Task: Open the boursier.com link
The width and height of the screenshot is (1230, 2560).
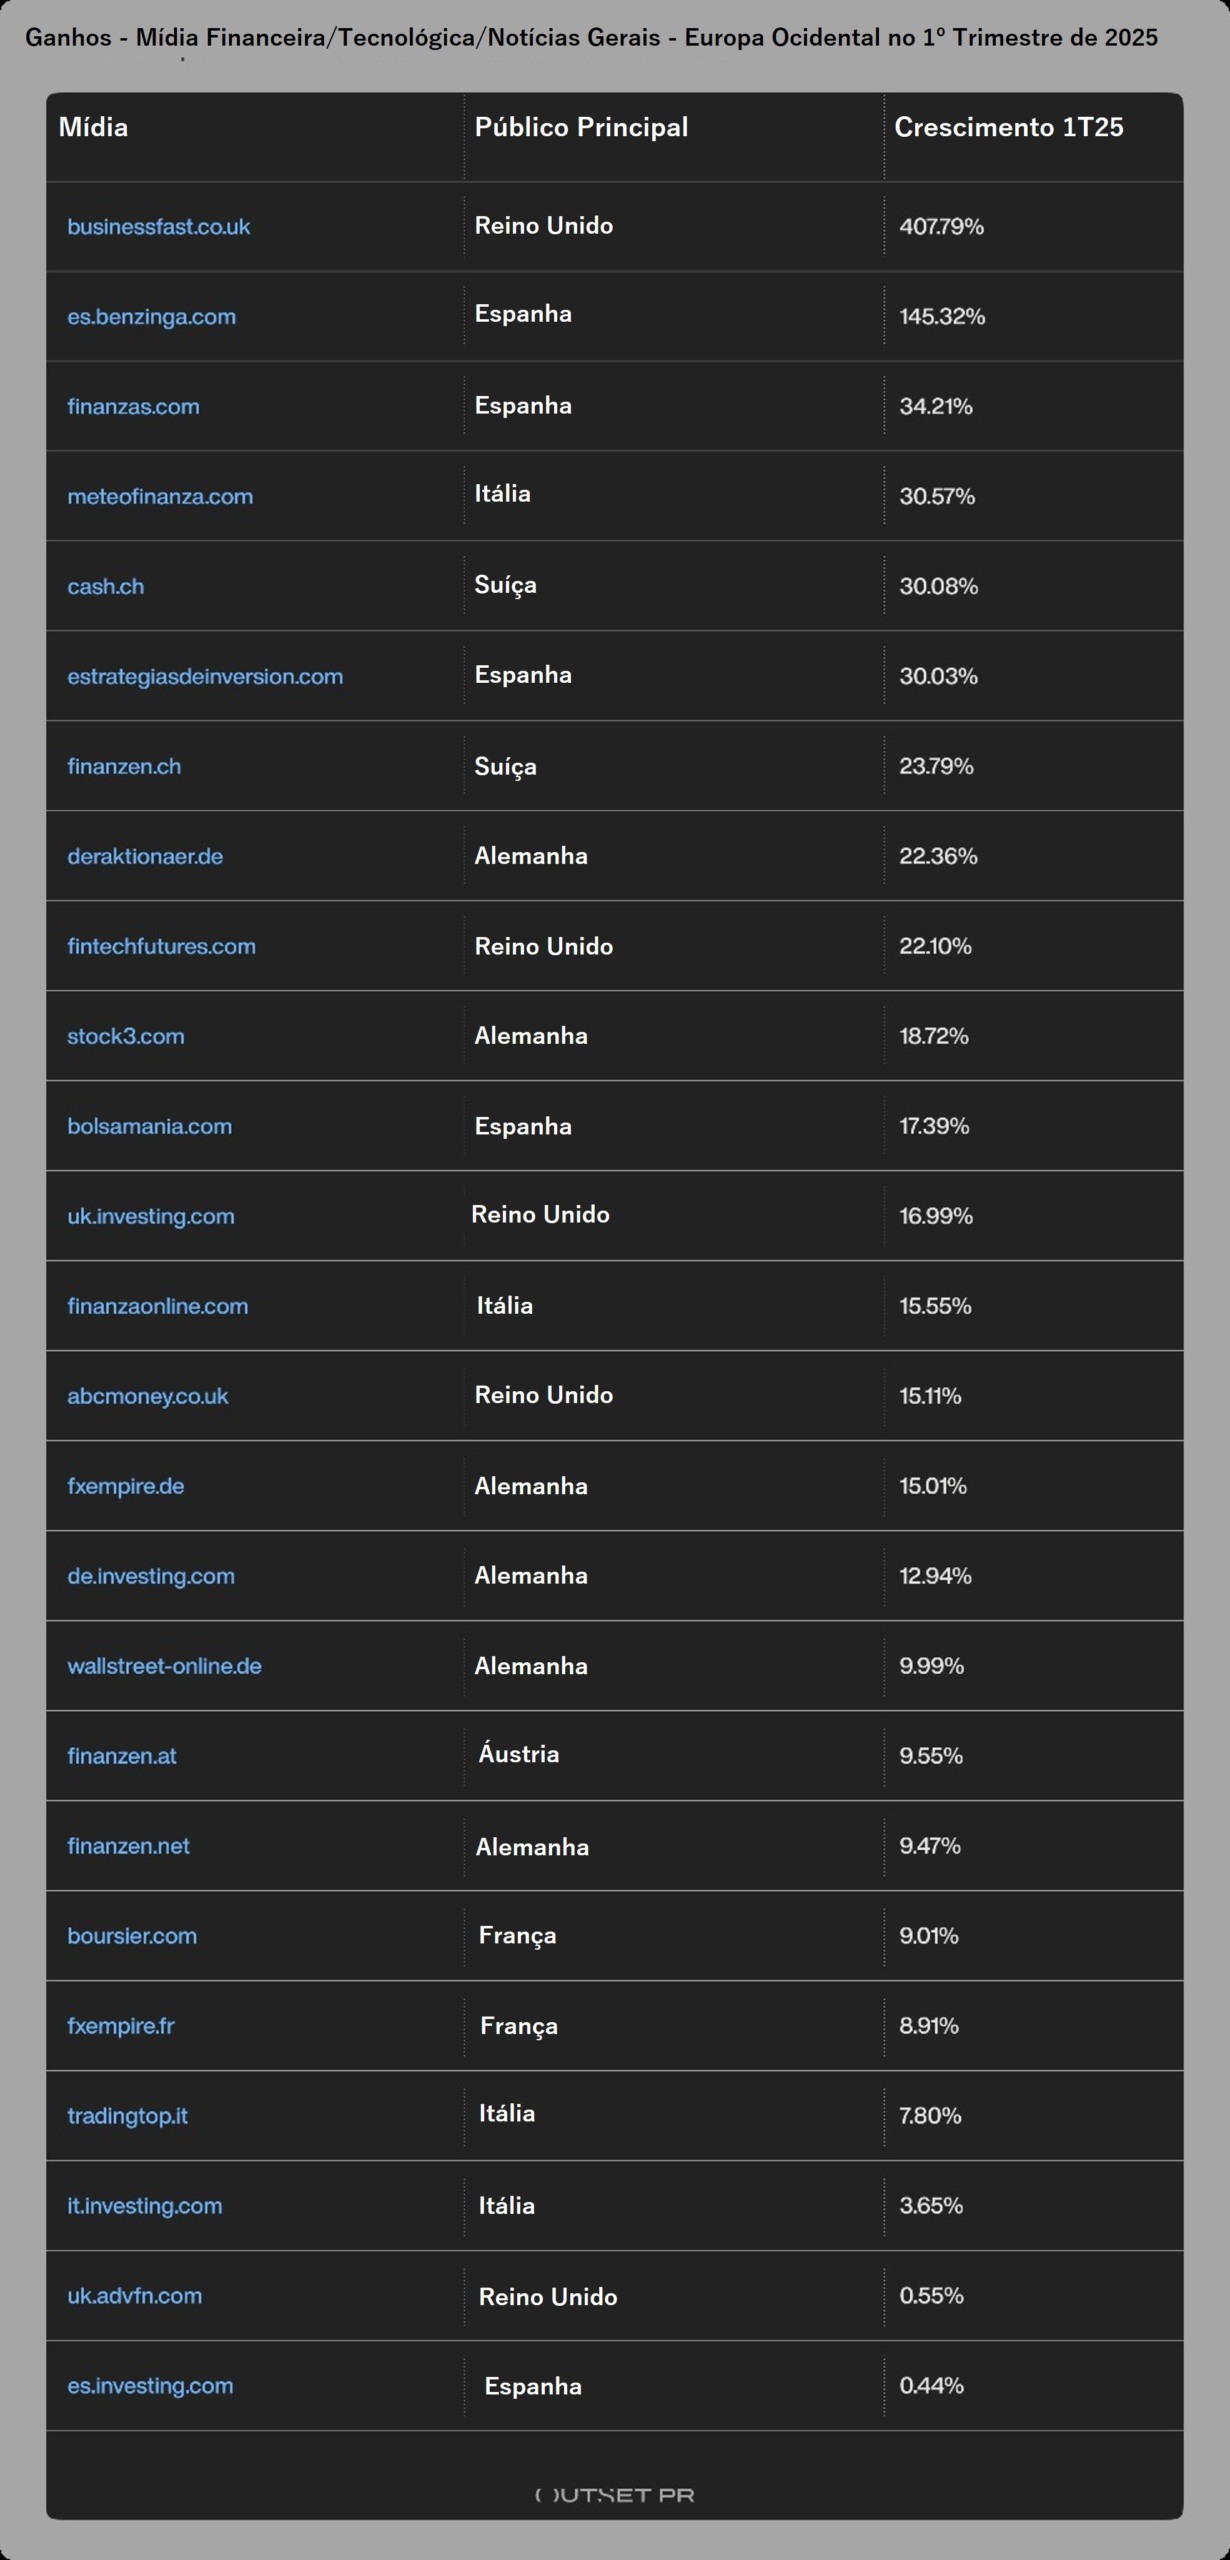Action: 132,1937
